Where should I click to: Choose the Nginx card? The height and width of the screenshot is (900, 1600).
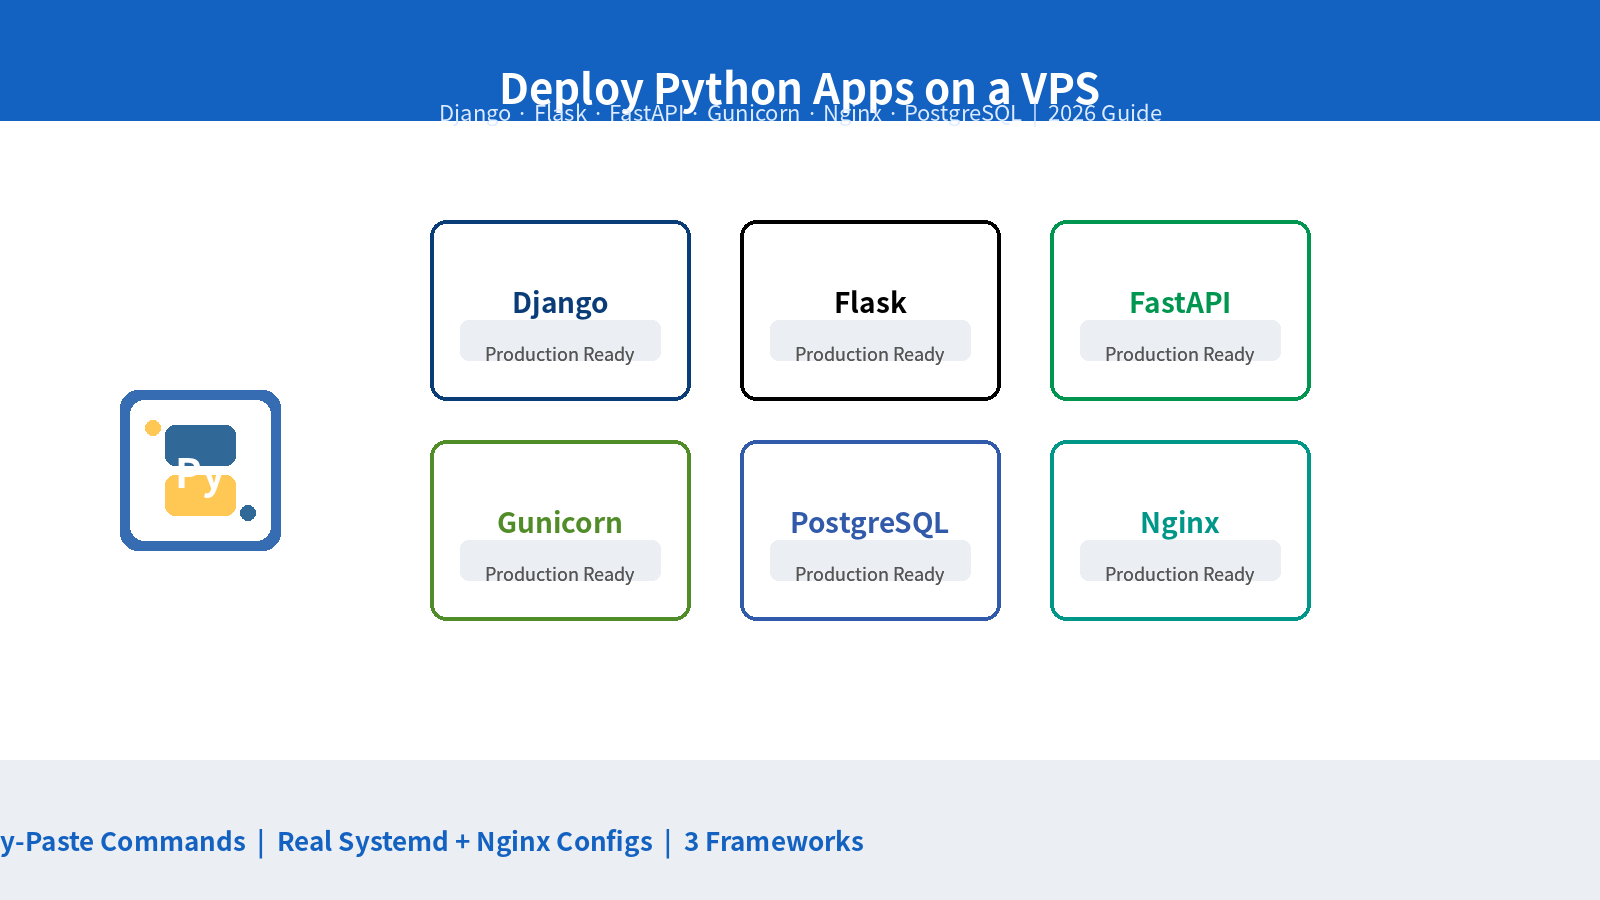[x=1180, y=530]
